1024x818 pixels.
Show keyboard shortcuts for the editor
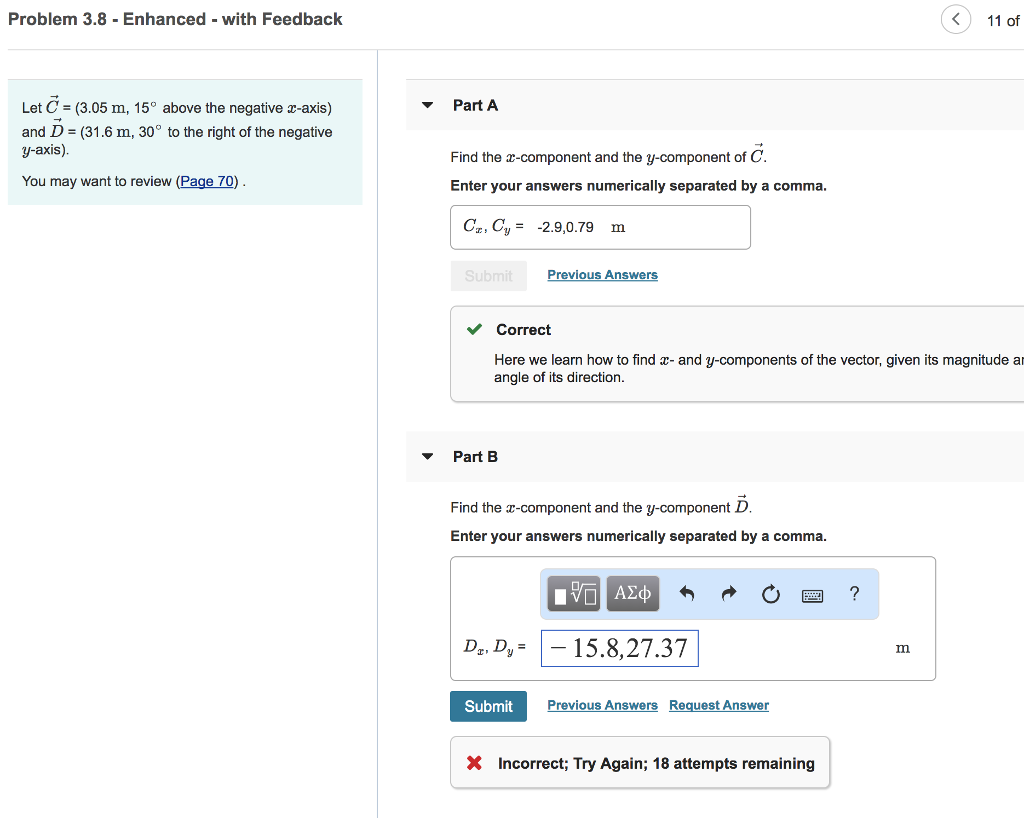coord(812,594)
